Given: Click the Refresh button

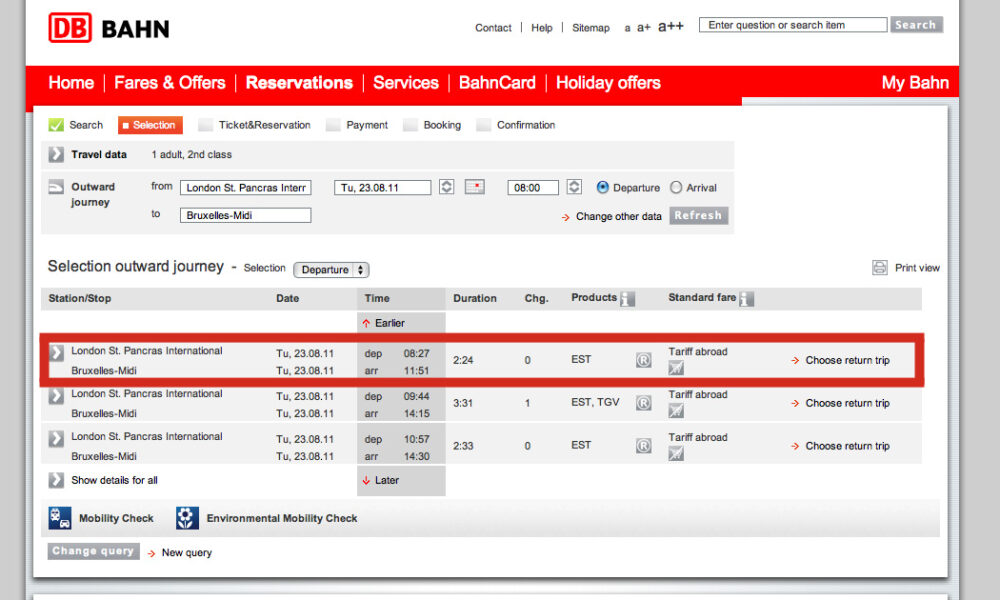Looking at the screenshot, I should pyautogui.click(x=698, y=216).
